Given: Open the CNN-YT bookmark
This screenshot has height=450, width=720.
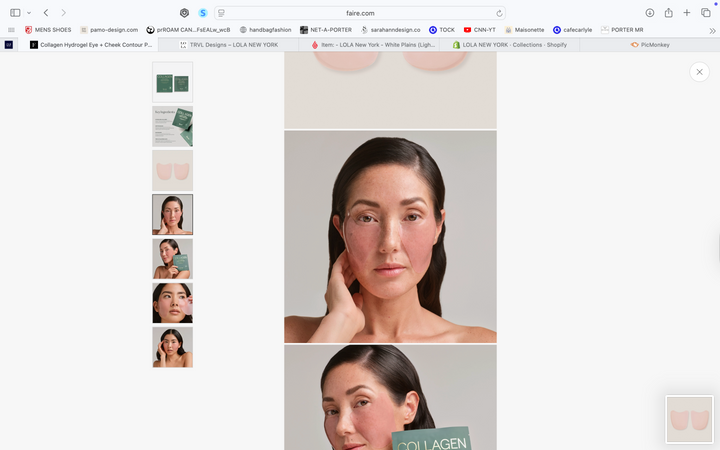Looking at the screenshot, I should (479, 30).
